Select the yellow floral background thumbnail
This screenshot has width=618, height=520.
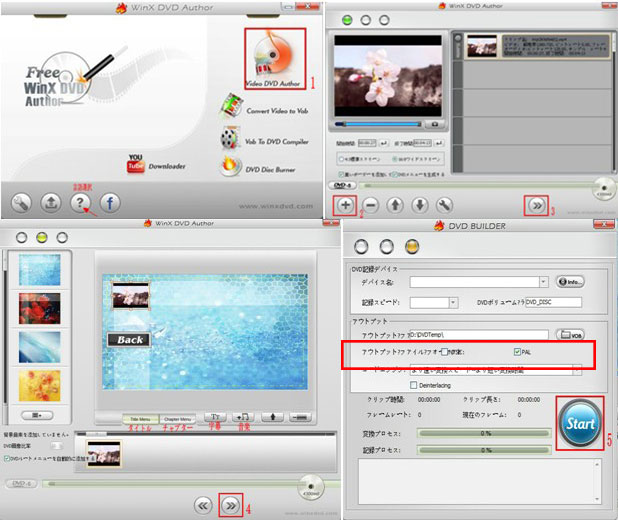coord(39,386)
